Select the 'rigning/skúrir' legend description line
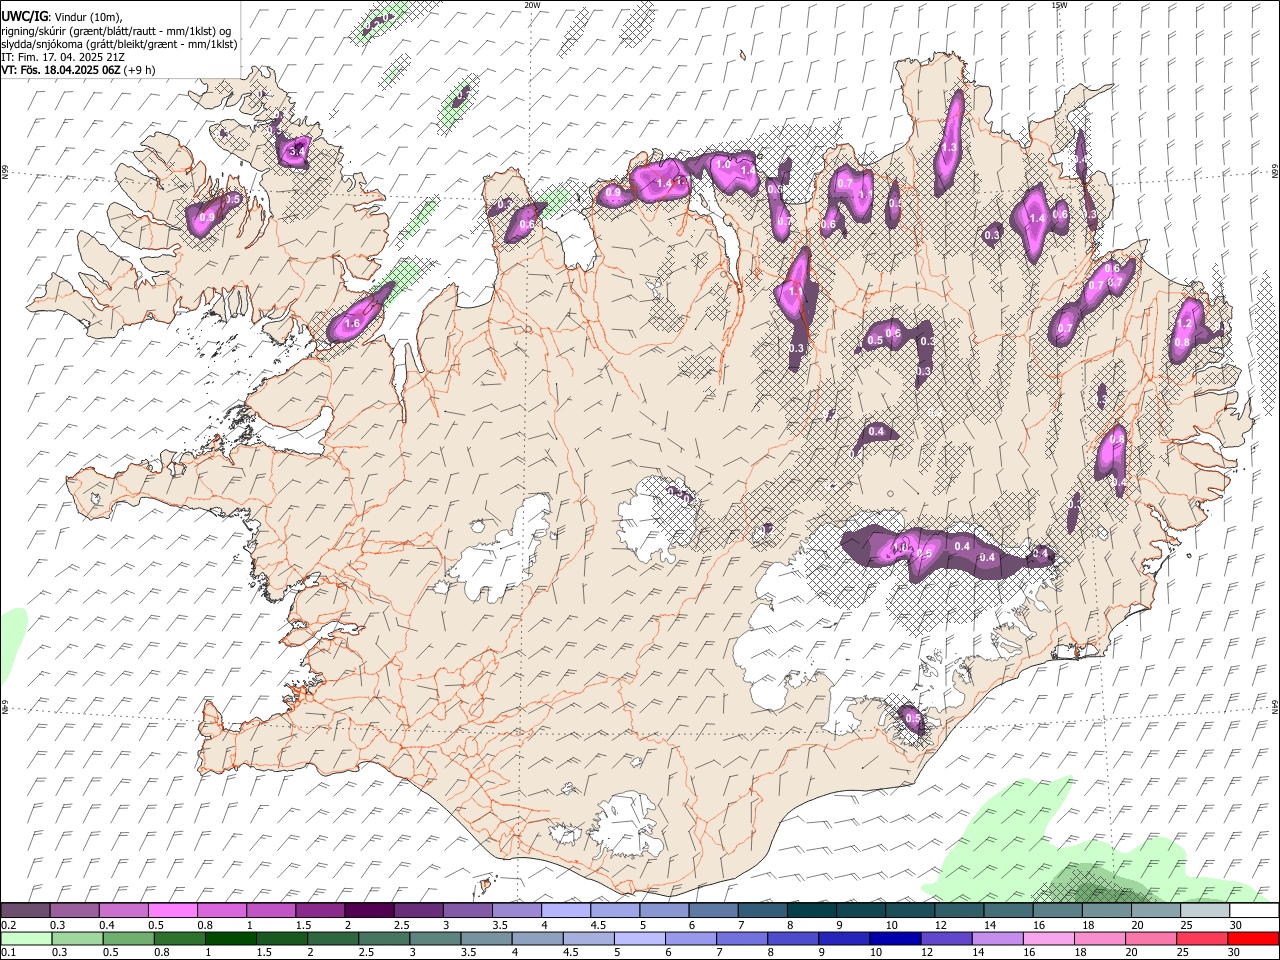This screenshot has height=960, width=1280. [116, 31]
